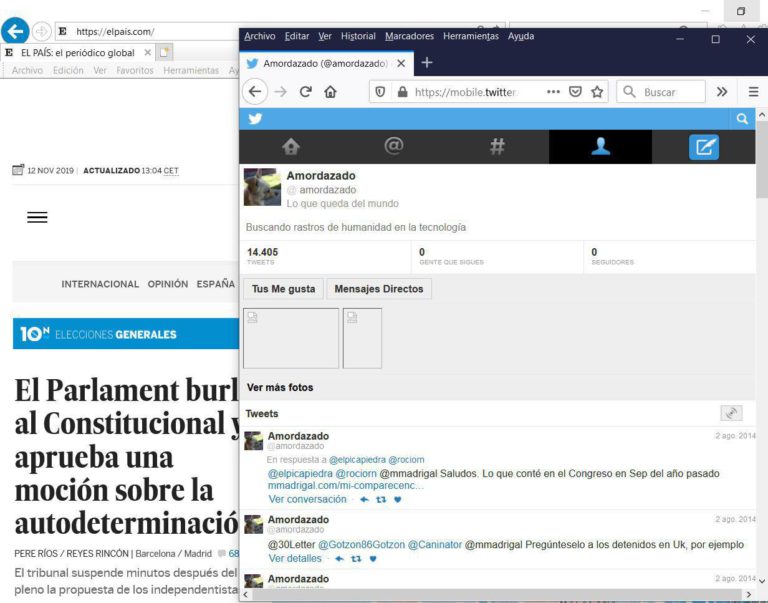Reload the Firefox page
The height and width of the screenshot is (603, 768).
coord(306,92)
